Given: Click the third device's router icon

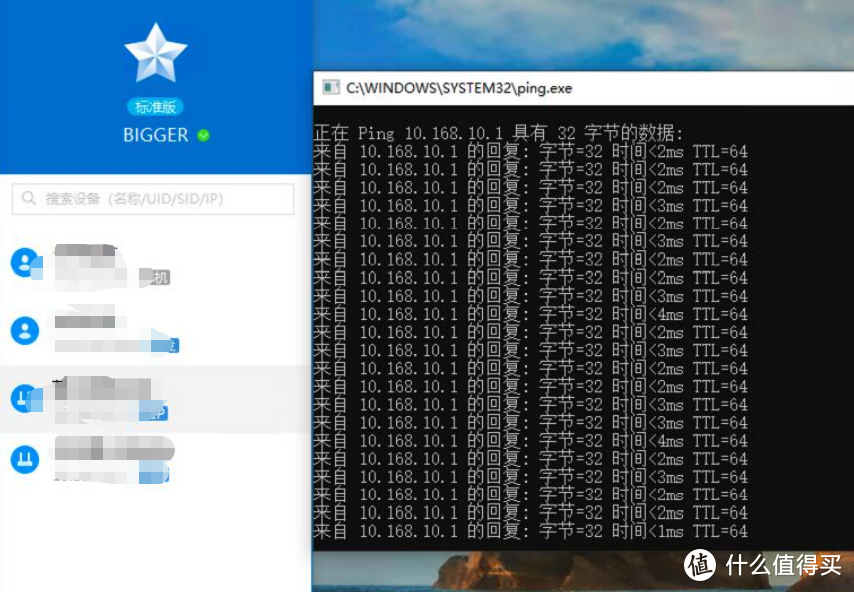Looking at the screenshot, I should (24, 398).
